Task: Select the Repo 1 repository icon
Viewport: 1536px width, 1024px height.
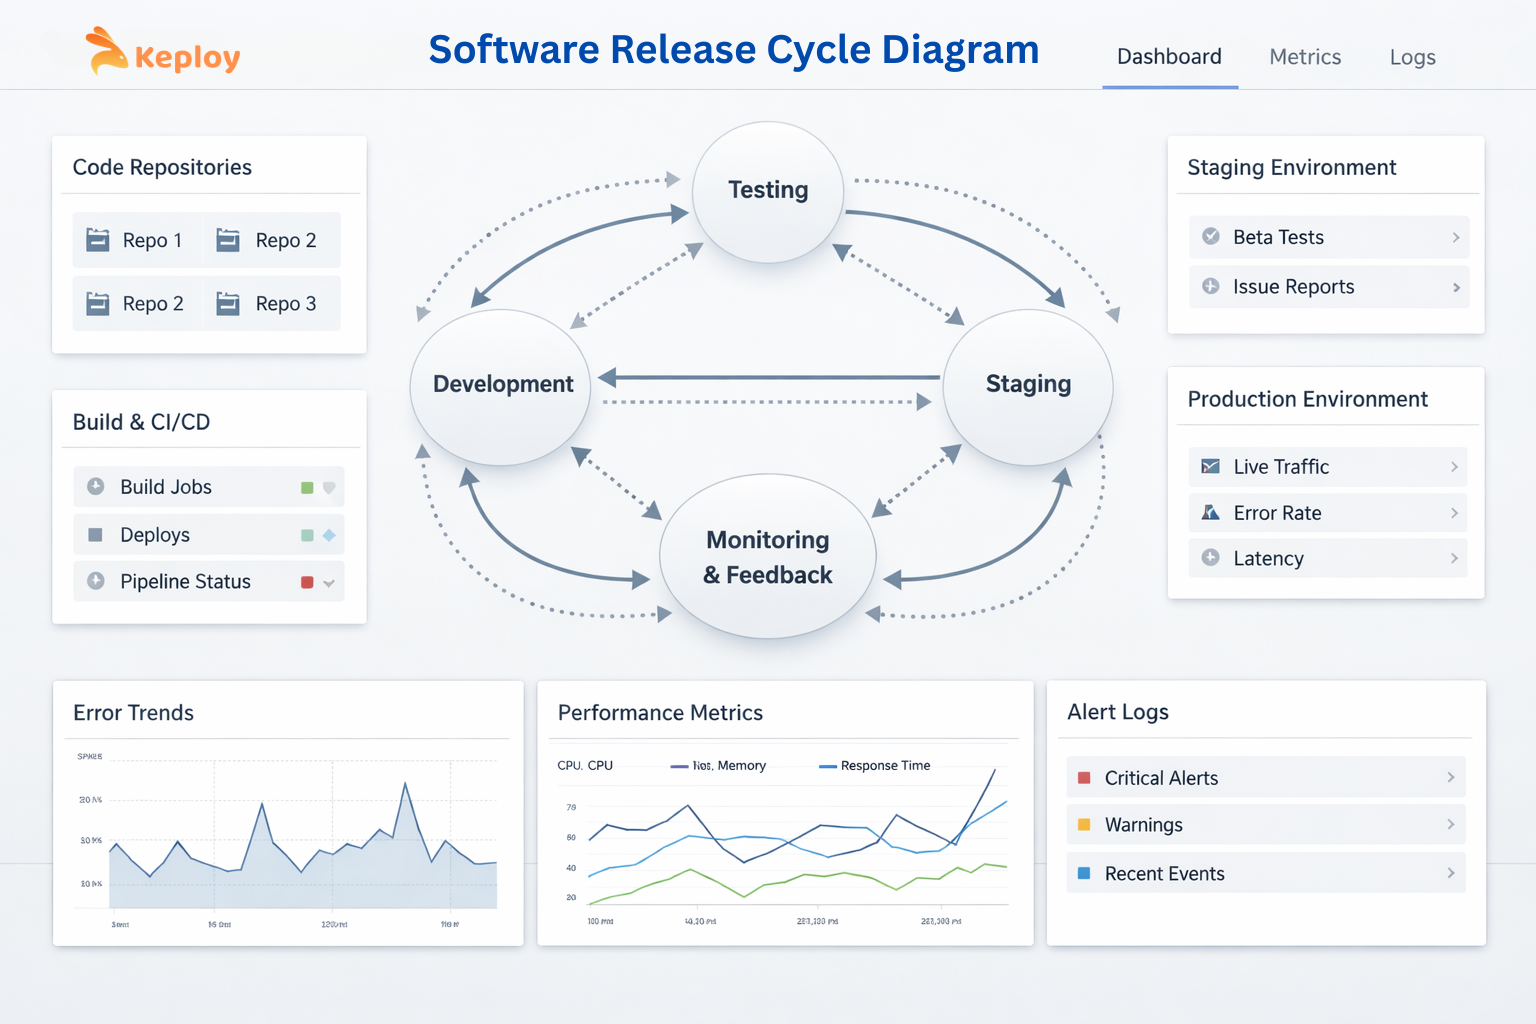Action: (x=96, y=240)
